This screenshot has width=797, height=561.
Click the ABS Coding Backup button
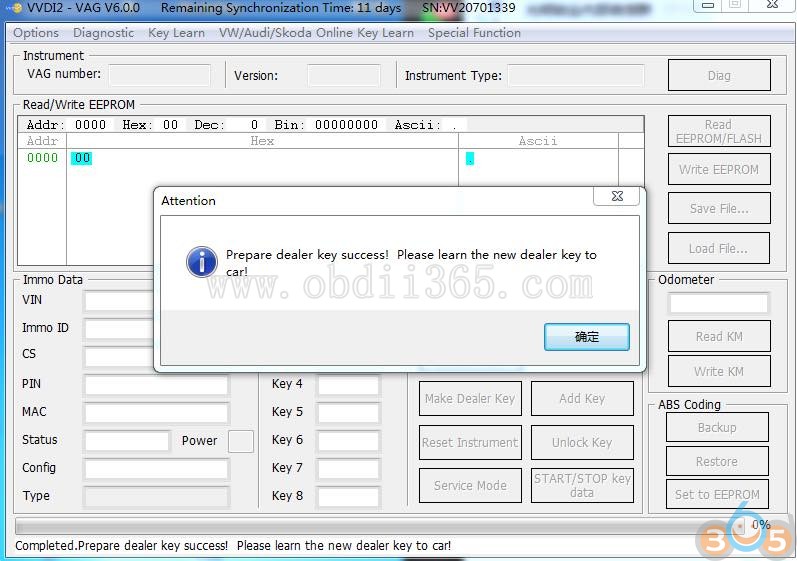click(x=717, y=427)
